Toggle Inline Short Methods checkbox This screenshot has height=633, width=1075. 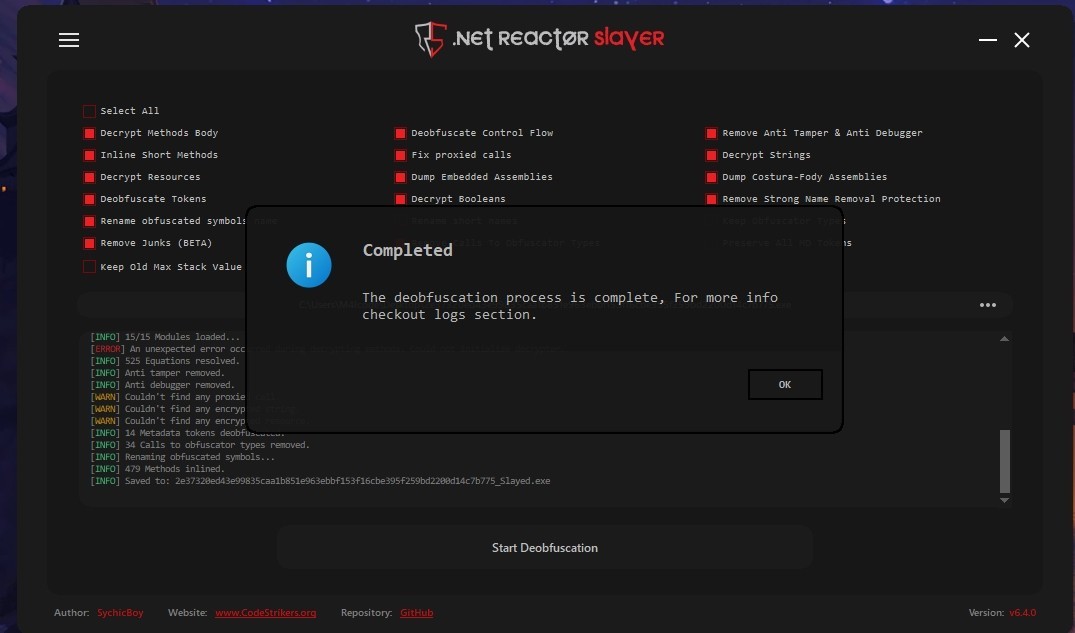click(x=89, y=155)
